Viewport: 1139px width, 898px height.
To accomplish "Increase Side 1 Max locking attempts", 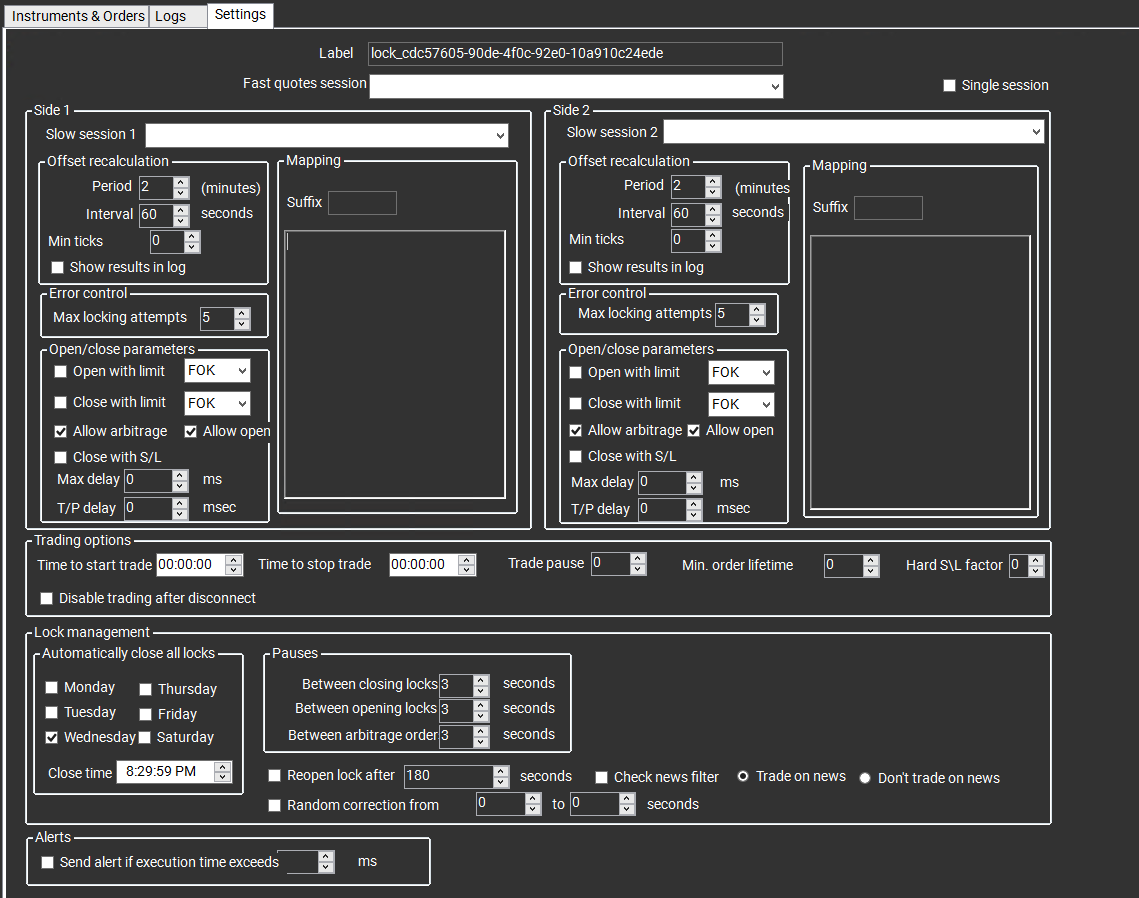I will coord(242,313).
